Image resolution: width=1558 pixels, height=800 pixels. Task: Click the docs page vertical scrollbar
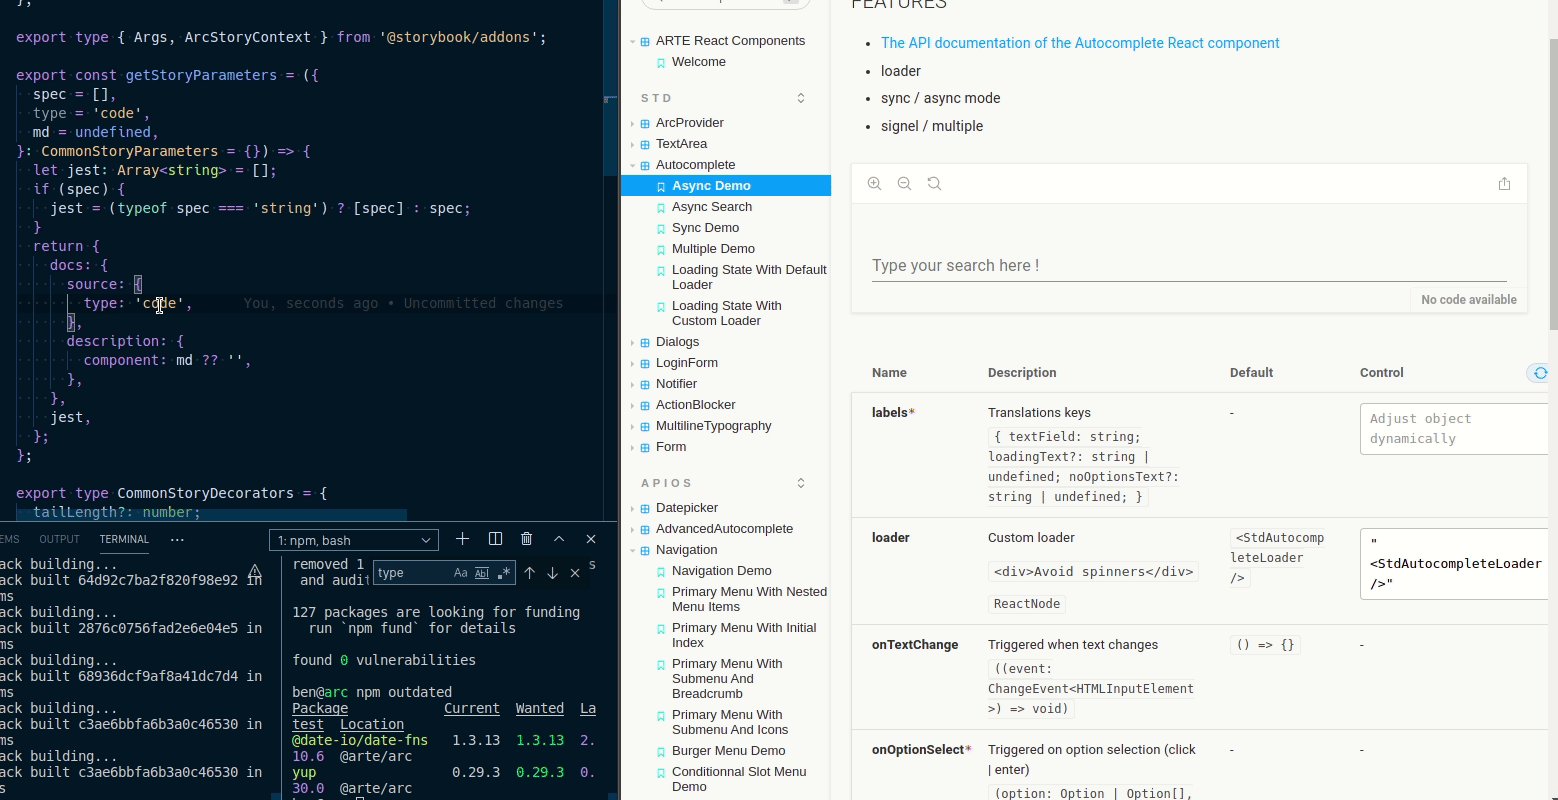(x=1552, y=185)
